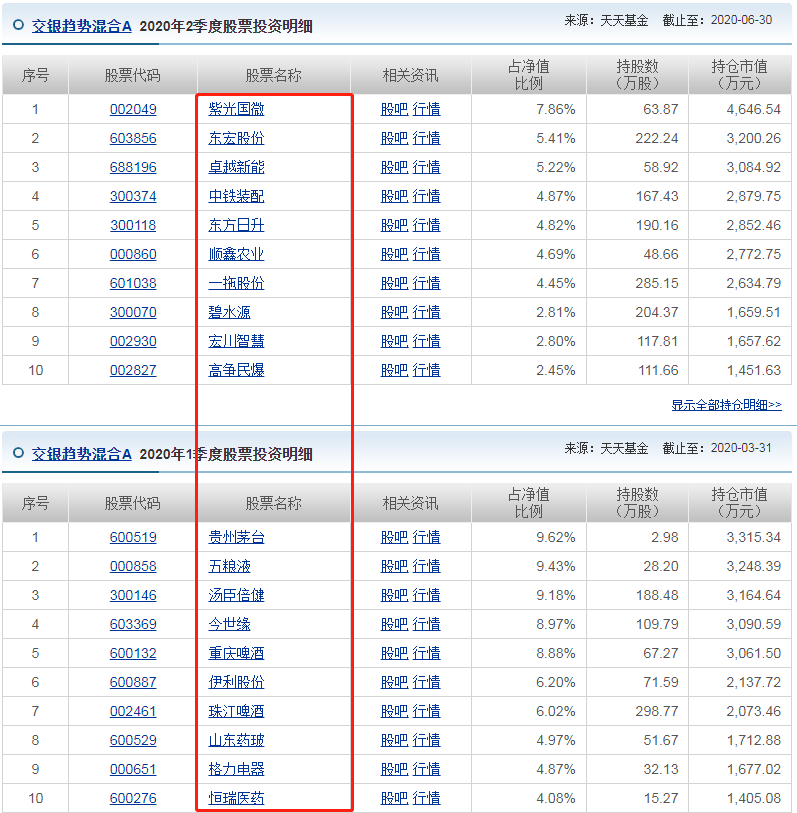Select stock name 宏川智慧

(236, 342)
